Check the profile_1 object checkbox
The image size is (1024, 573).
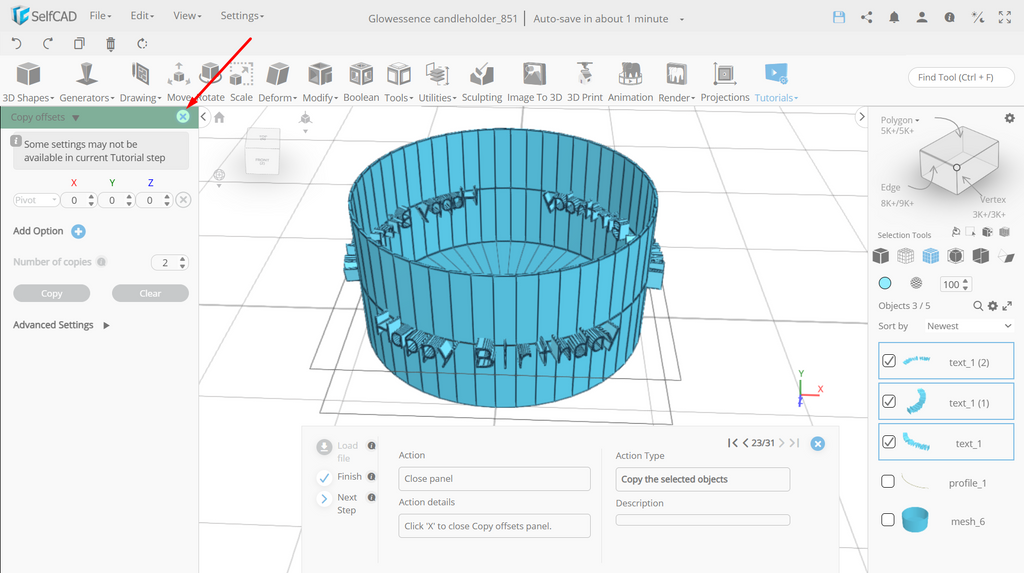point(888,482)
